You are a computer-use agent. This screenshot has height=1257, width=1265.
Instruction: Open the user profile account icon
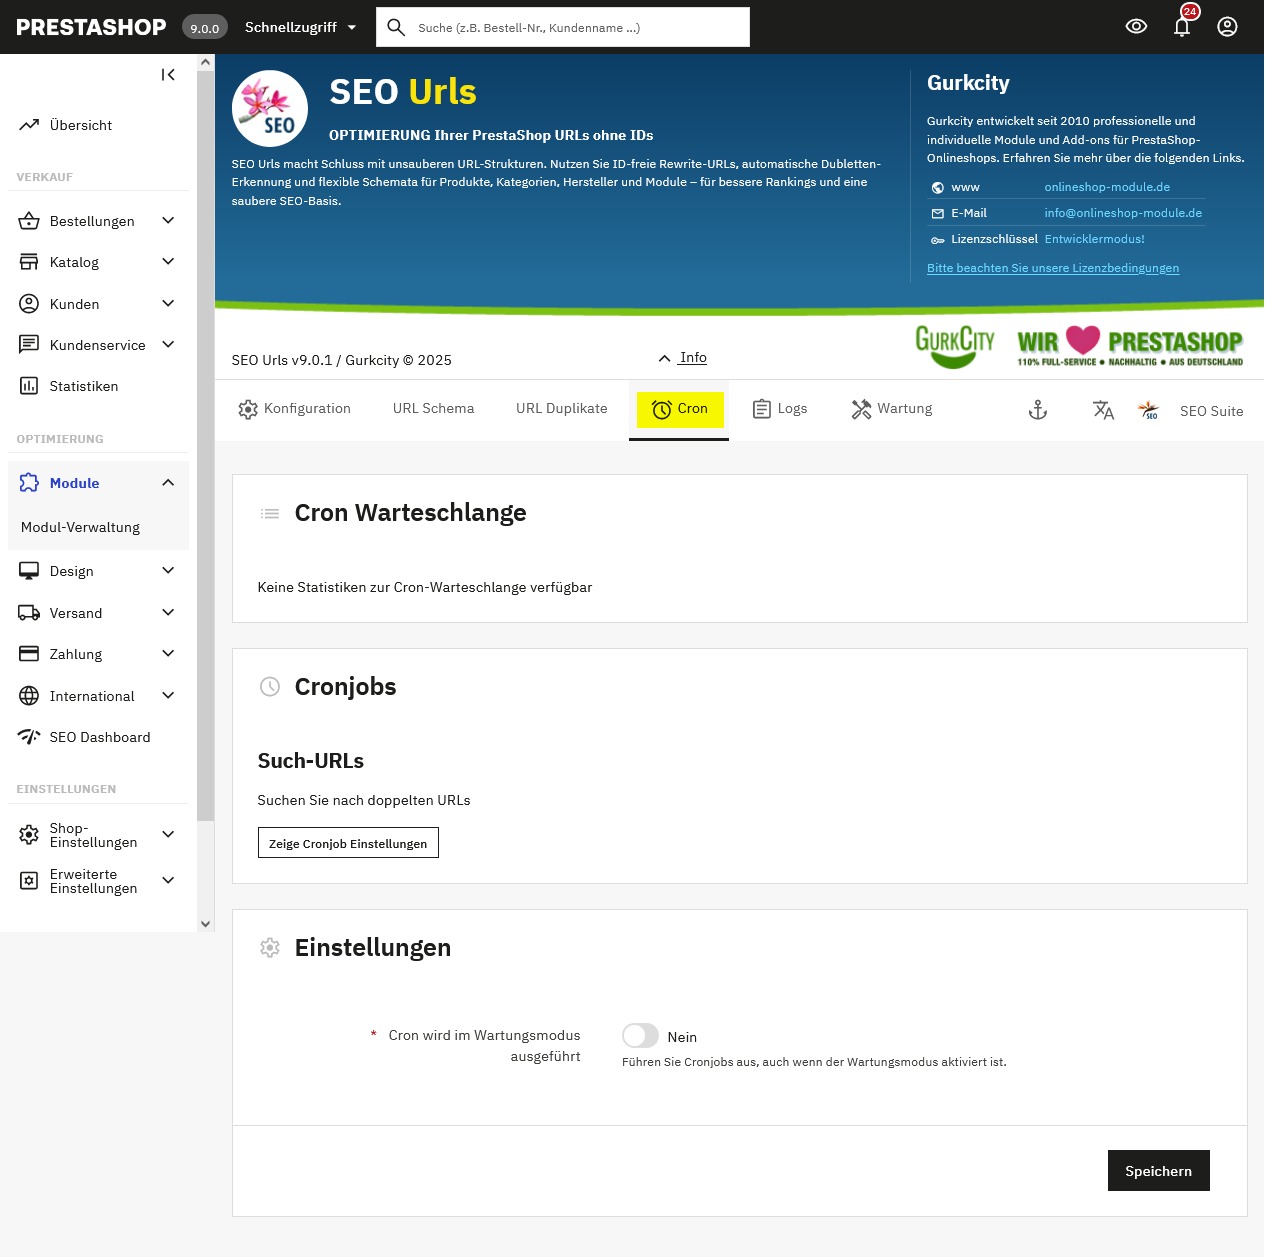pos(1227,27)
